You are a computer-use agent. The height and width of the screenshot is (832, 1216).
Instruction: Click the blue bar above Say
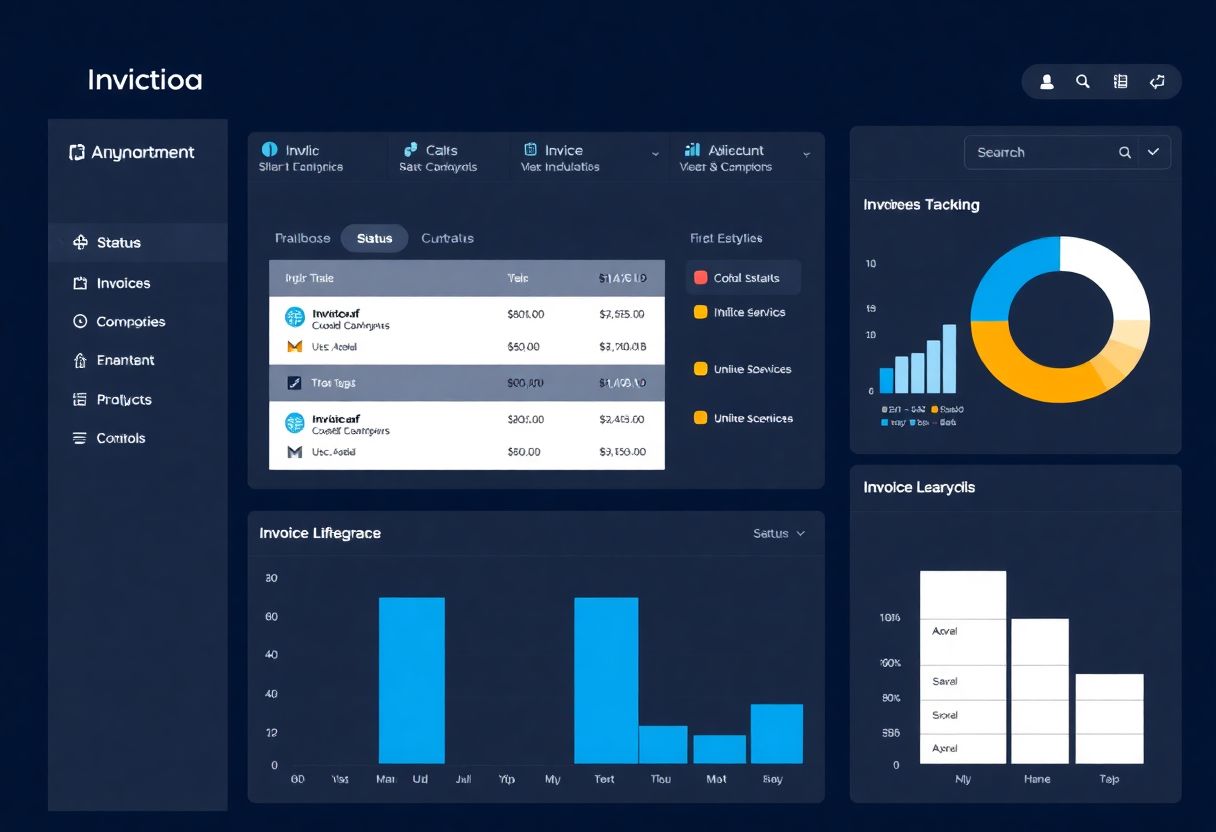coord(776,734)
